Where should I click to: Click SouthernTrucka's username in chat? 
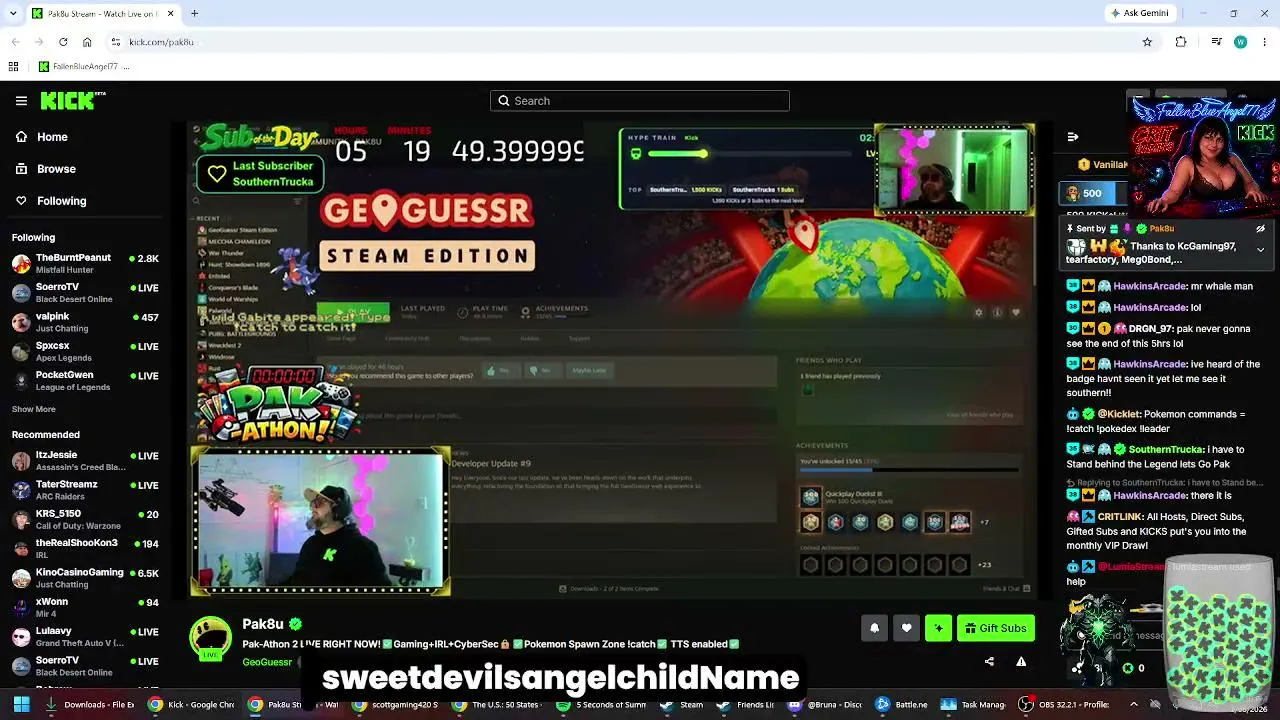1165,450
